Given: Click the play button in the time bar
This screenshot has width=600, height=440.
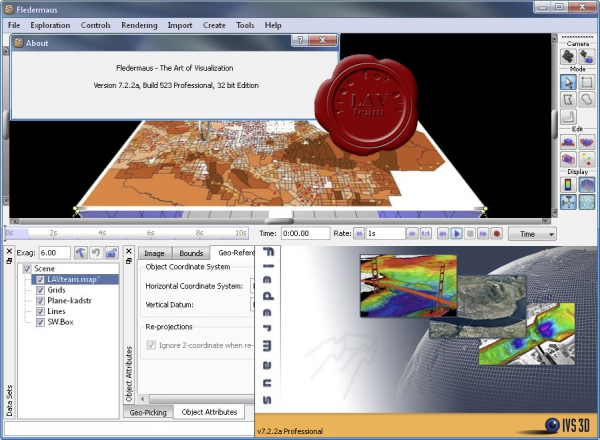Looking at the screenshot, I should pyautogui.click(x=456, y=233).
